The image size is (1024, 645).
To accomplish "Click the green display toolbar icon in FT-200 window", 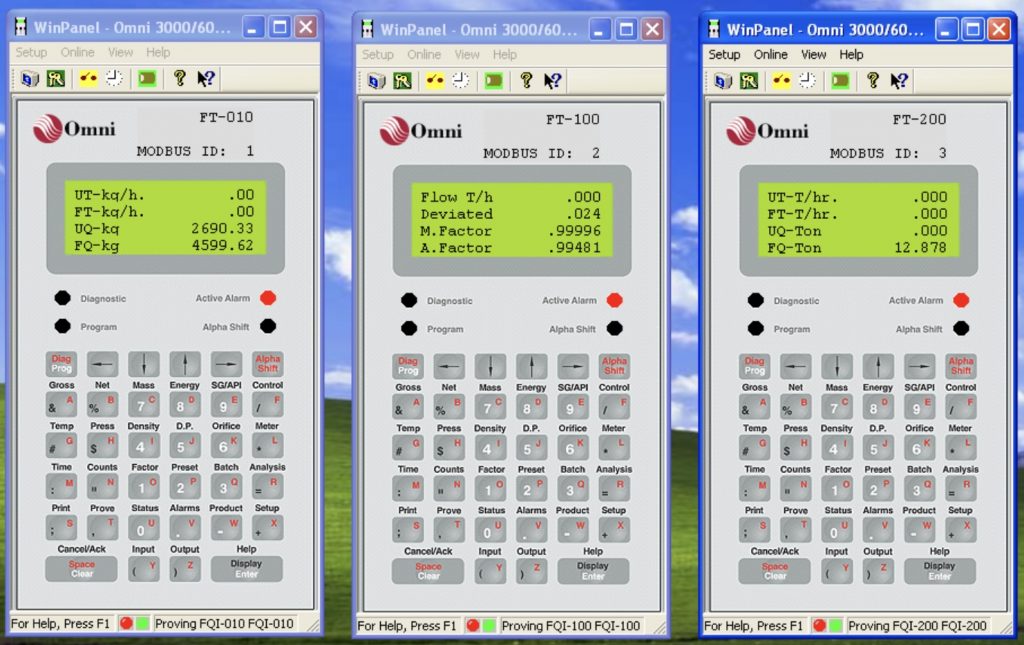I will click(x=840, y=81).
